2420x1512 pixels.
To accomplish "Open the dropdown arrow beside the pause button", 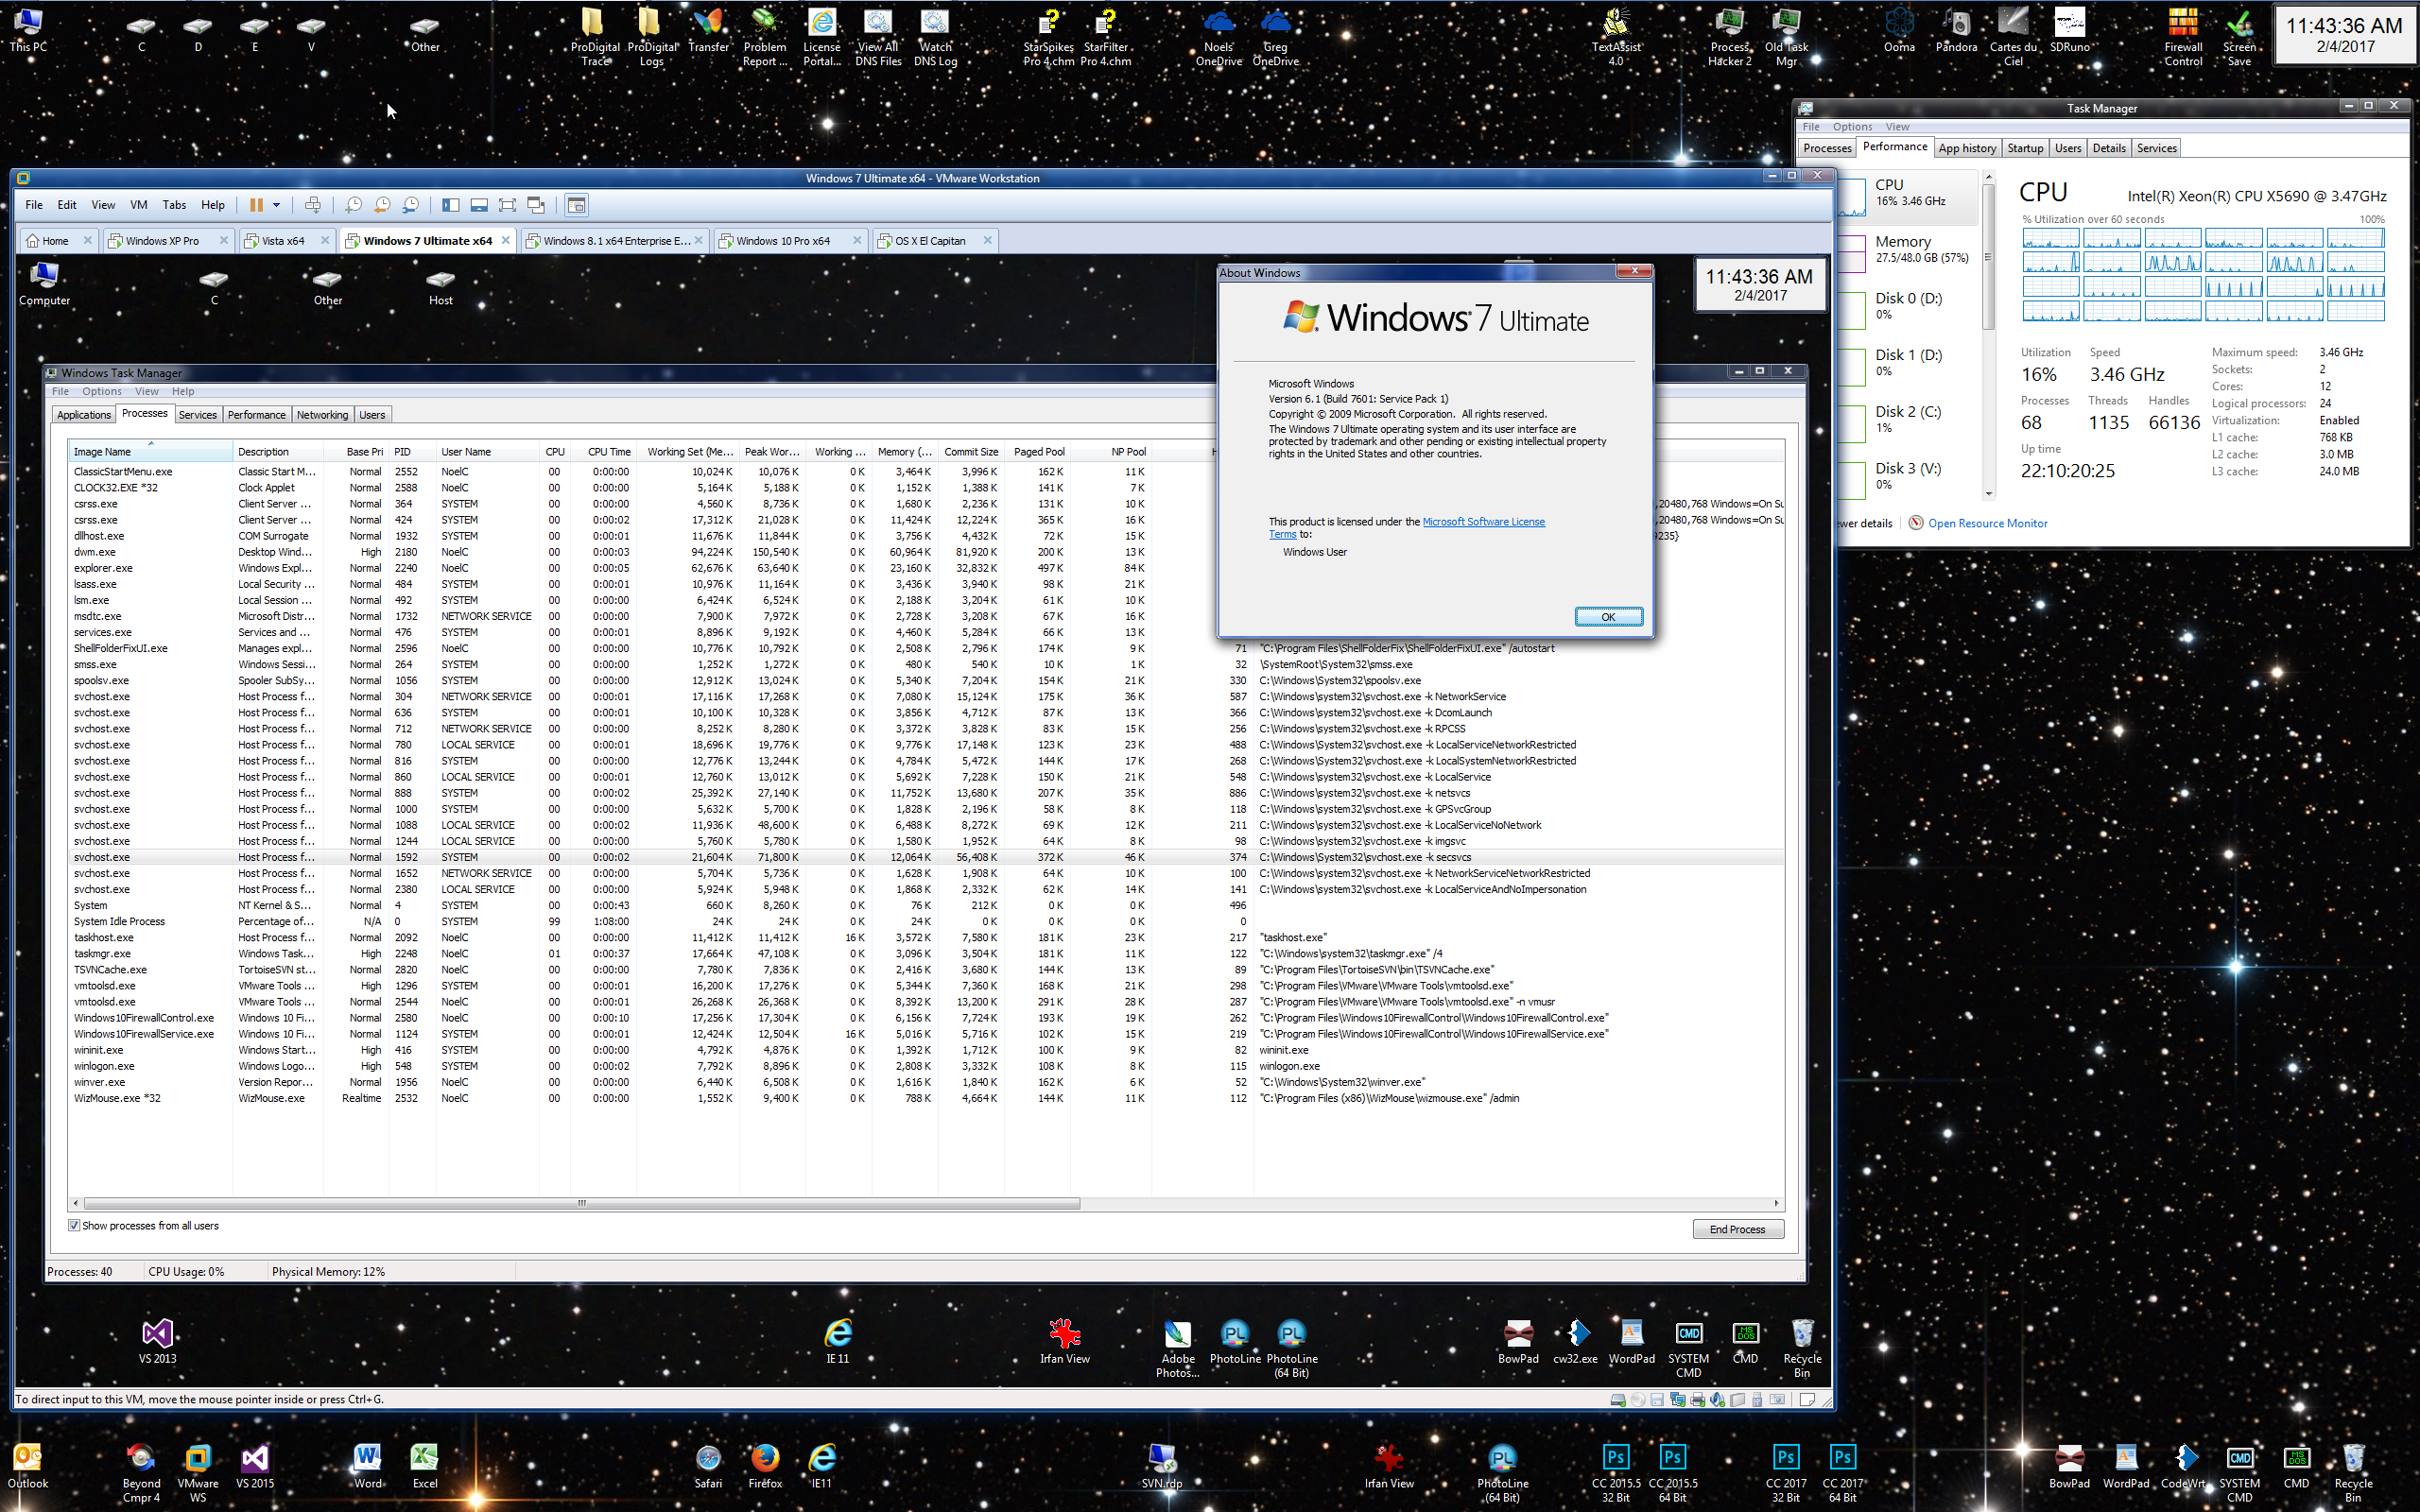I will click(x=276, y=205).
